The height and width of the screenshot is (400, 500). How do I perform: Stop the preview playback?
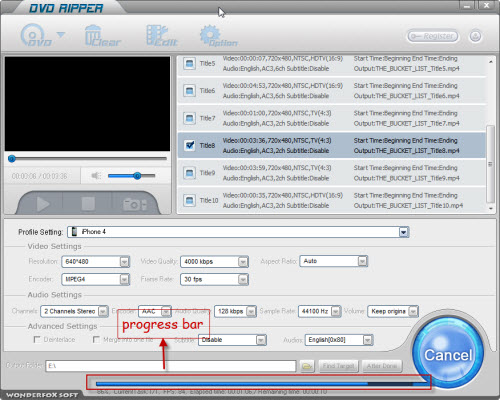(x=88, y=203)
